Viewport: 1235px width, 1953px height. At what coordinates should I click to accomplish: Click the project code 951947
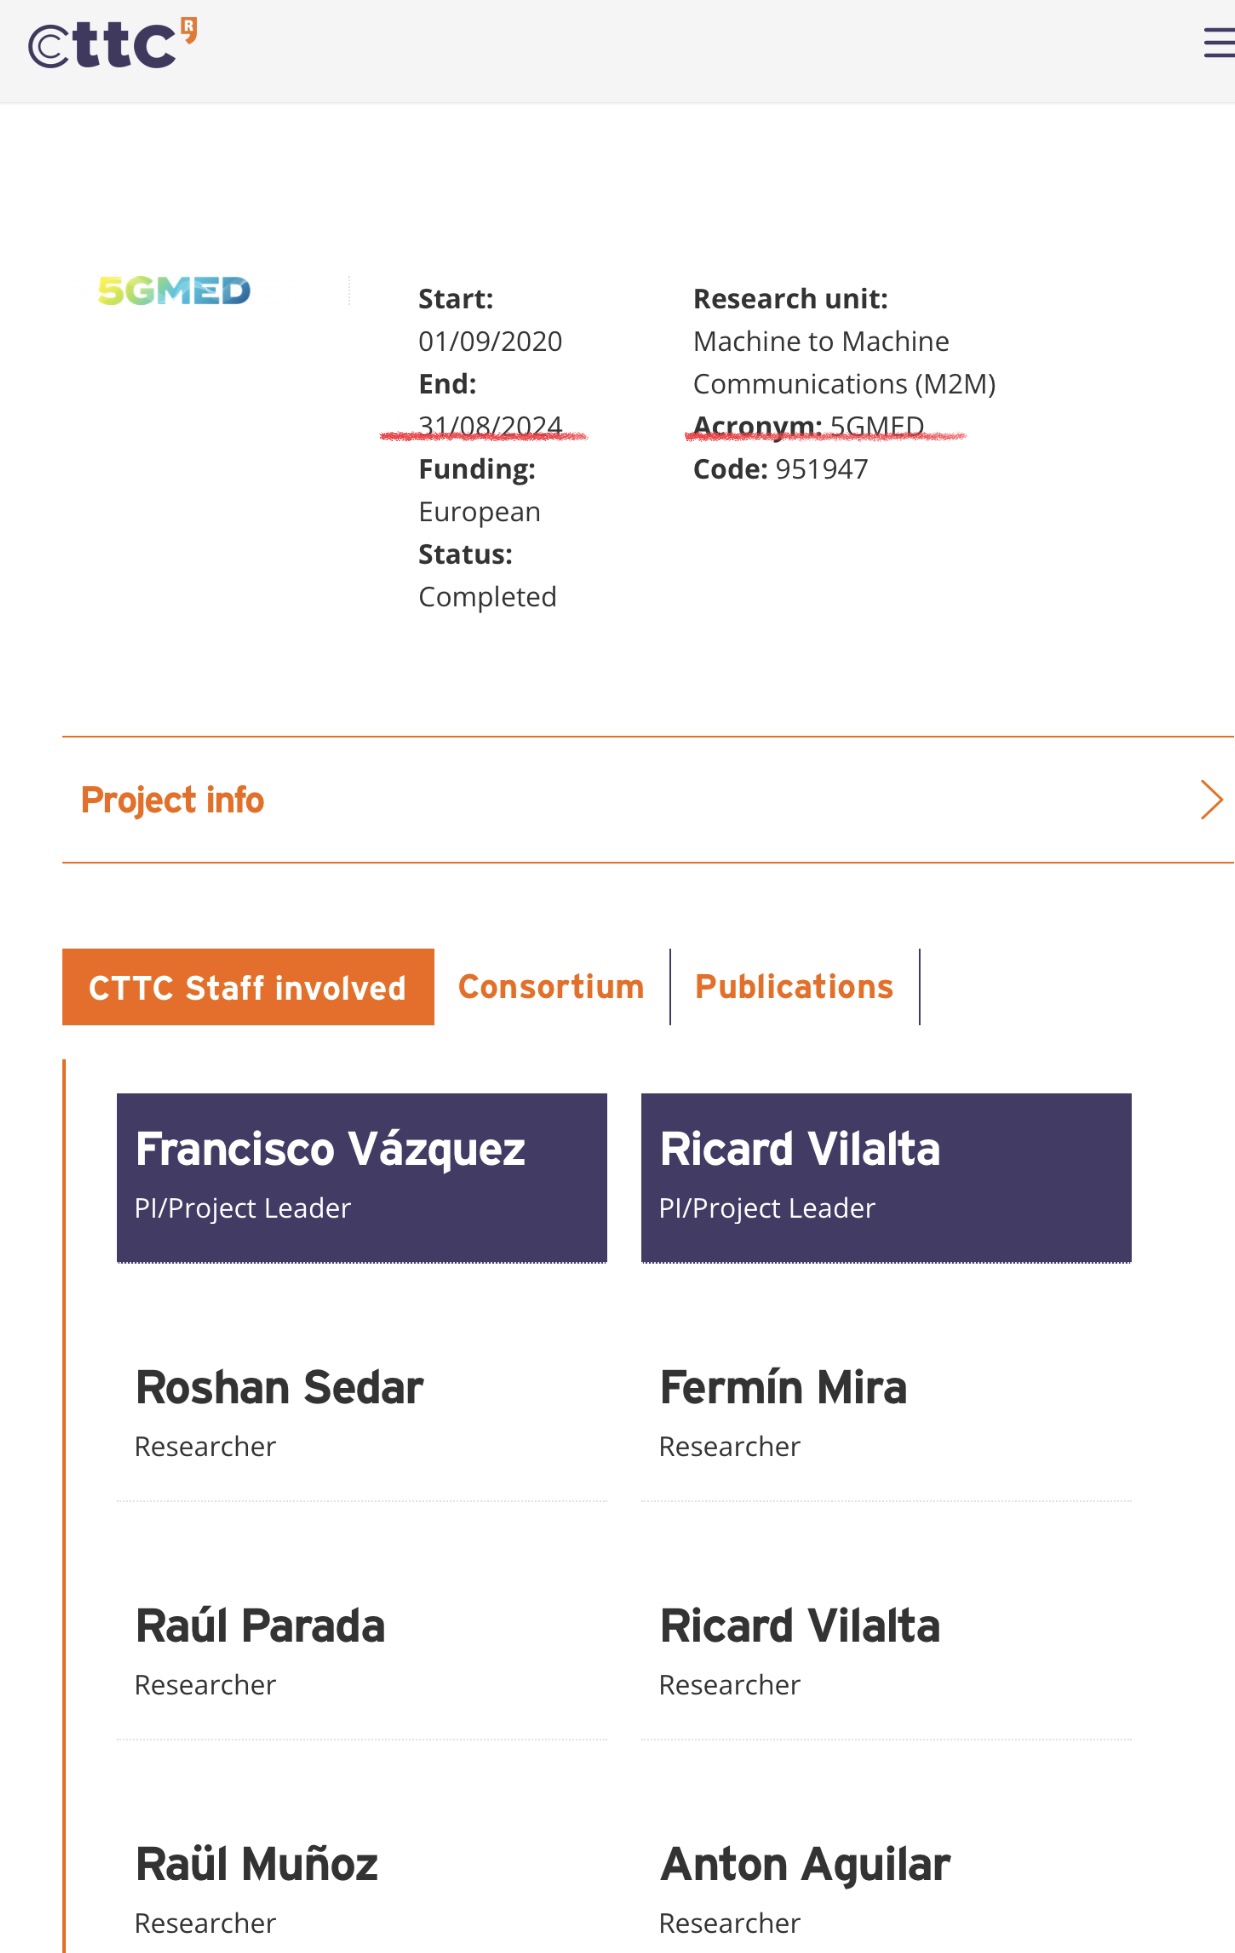(x=821, y=469)
